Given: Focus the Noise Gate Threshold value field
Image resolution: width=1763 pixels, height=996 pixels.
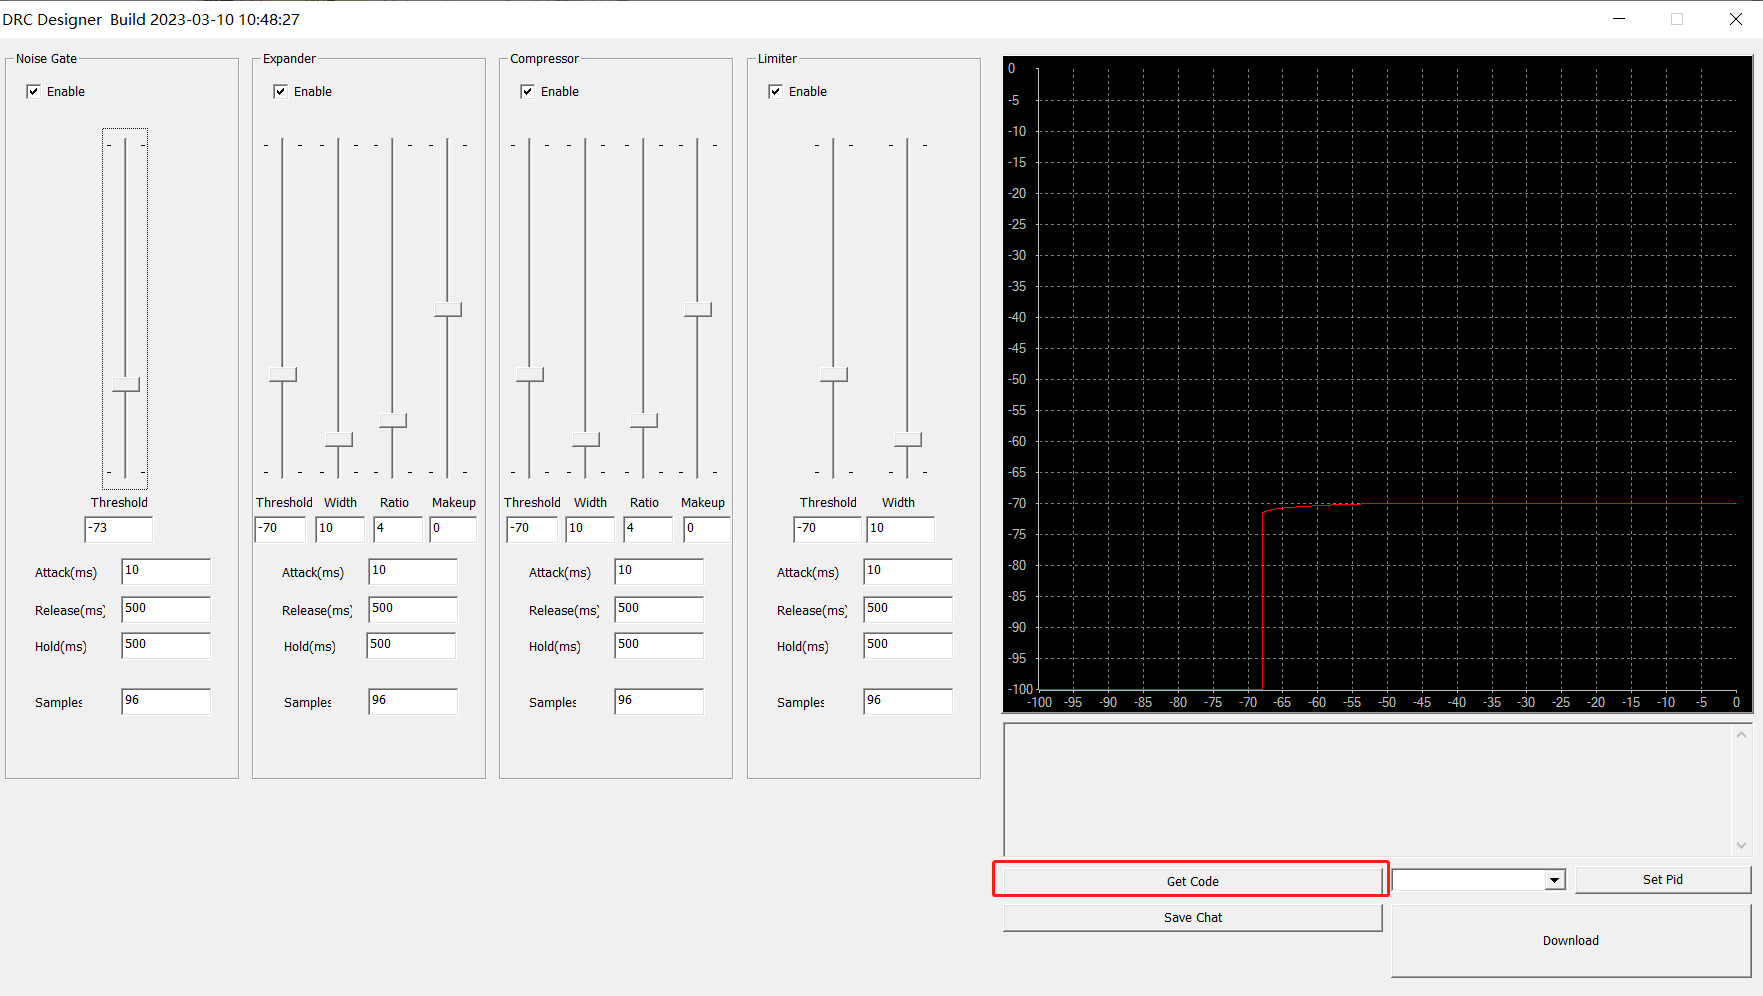Looking at the screenshot, I should 119,529.
